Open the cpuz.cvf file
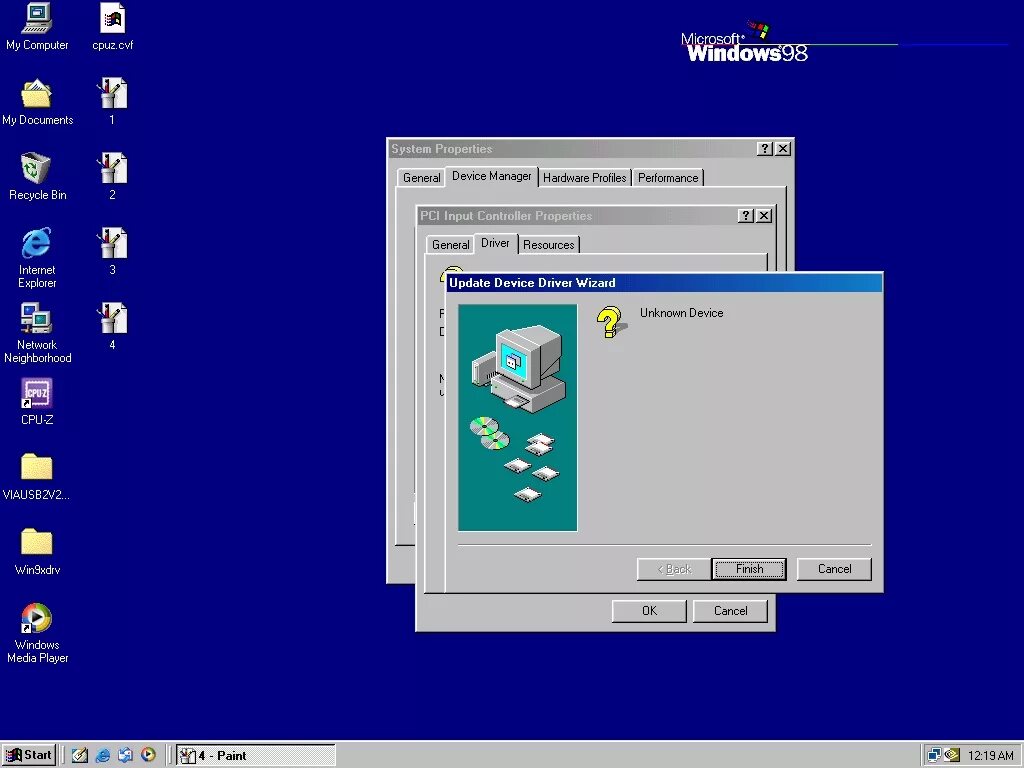The height and width of the screenshot is (768, 1024). pyautogui.click(x=112, y=22)
